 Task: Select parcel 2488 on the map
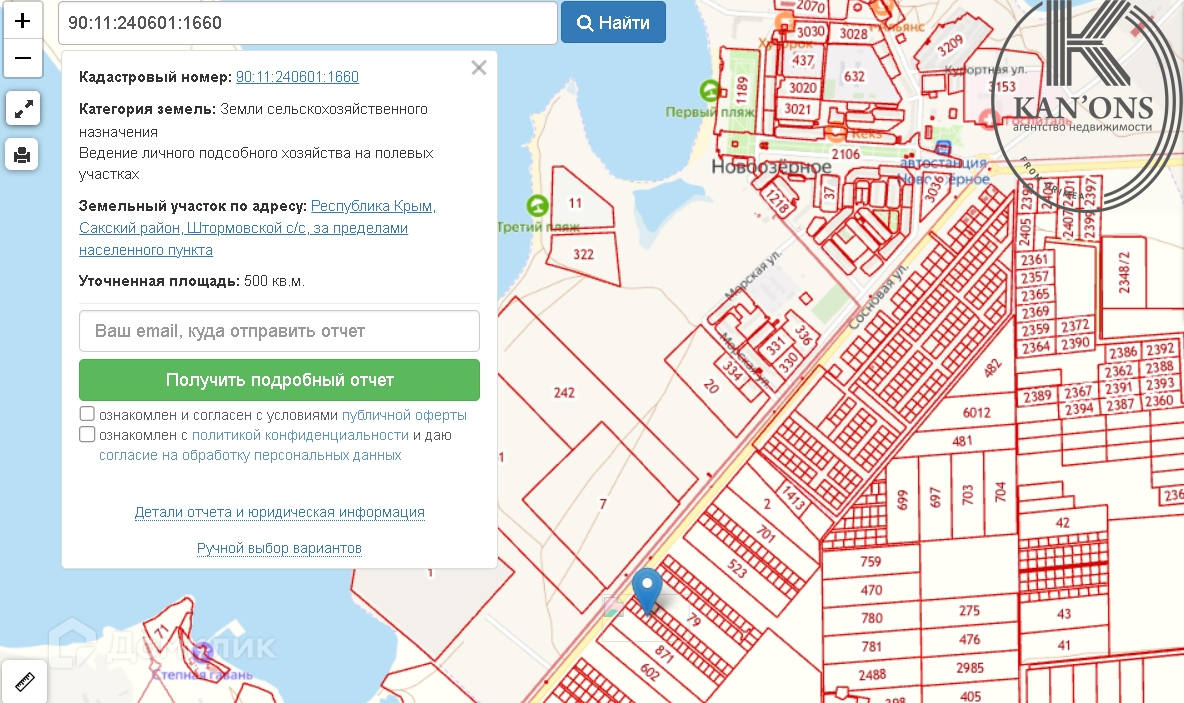tap(872, 675)
